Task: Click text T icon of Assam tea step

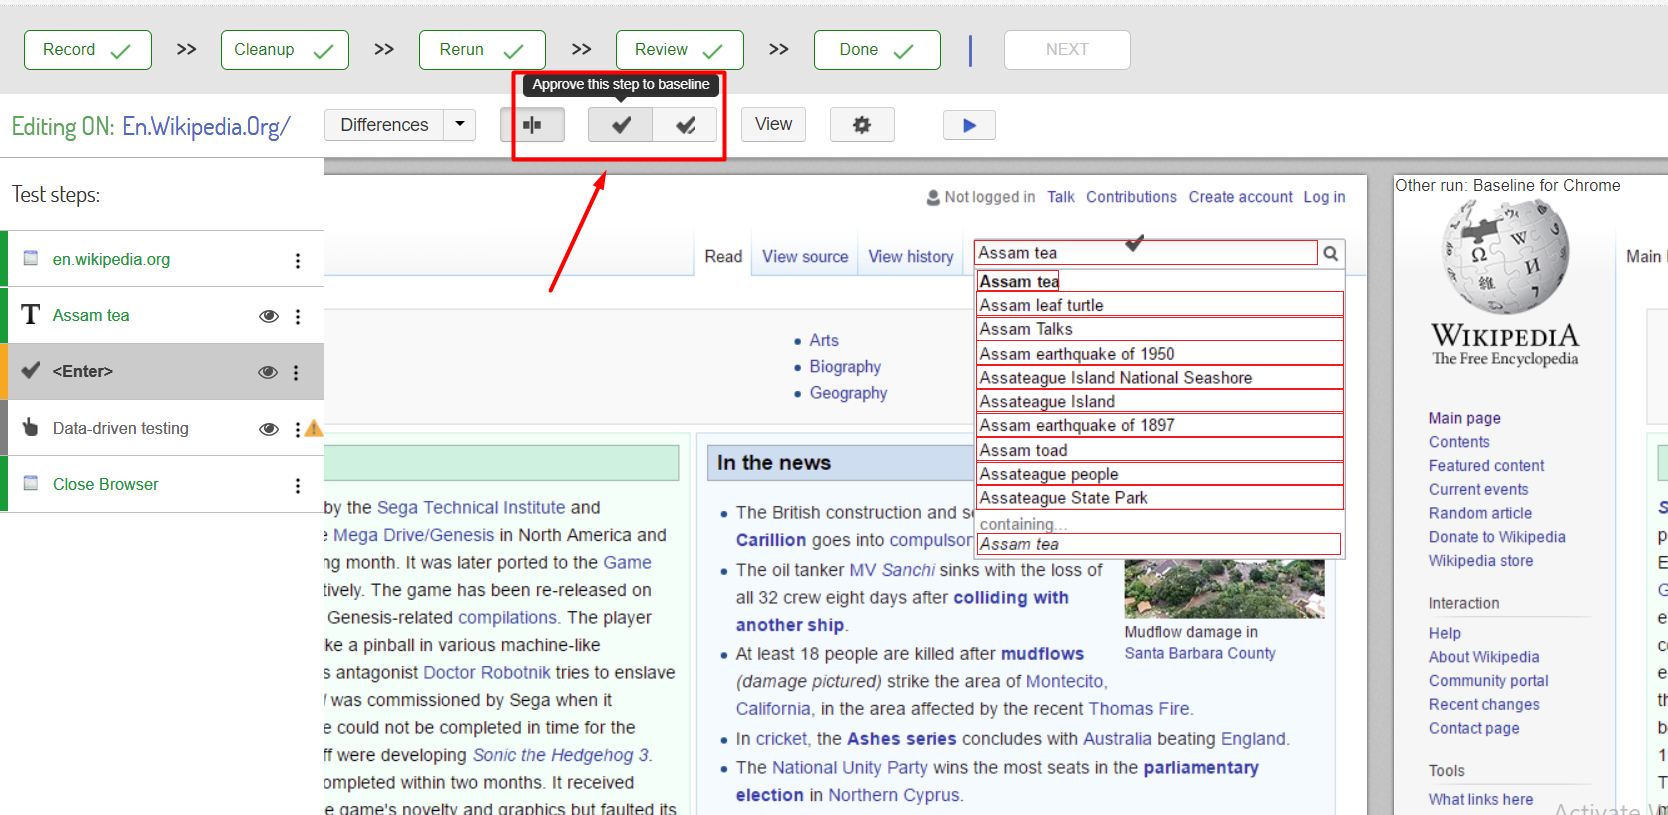Action: point(31,315)
